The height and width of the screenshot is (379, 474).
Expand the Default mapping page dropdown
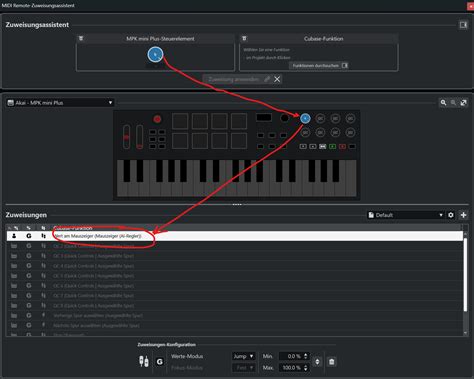pos(406,215)
